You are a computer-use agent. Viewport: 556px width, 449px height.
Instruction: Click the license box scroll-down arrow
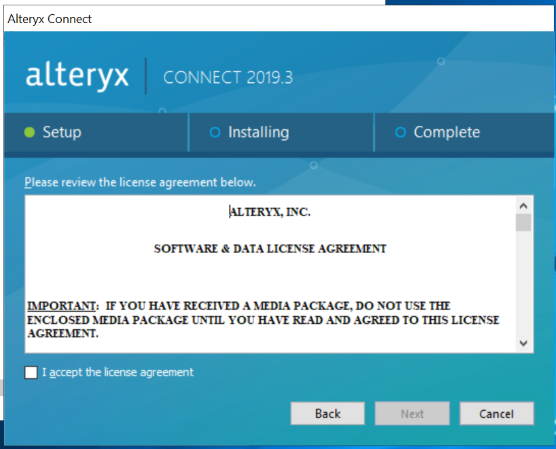point(523,343)
